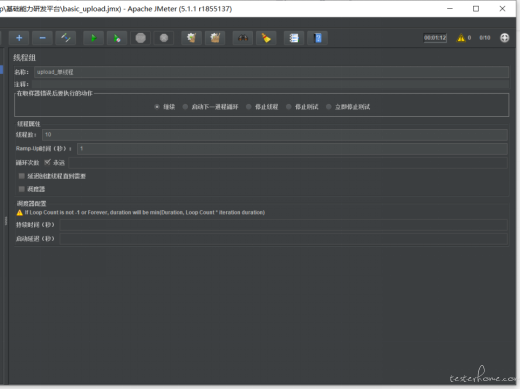
Task: Click the elapsed time 00:01:12 display
Action: point(435,38)
